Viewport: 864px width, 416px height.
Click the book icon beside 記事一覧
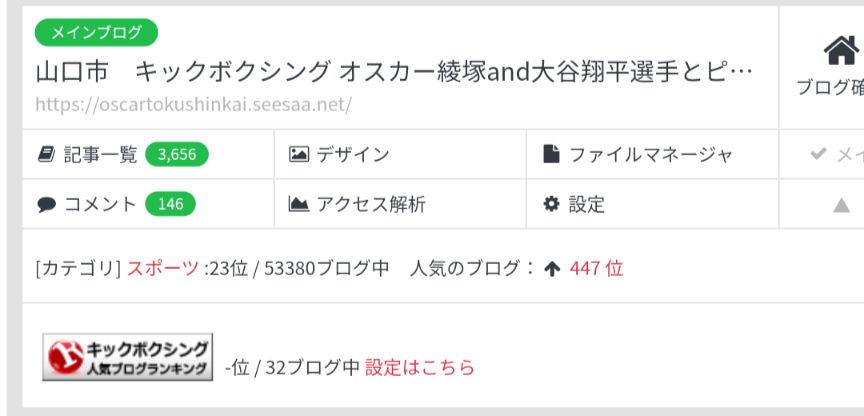pos(46,154)
